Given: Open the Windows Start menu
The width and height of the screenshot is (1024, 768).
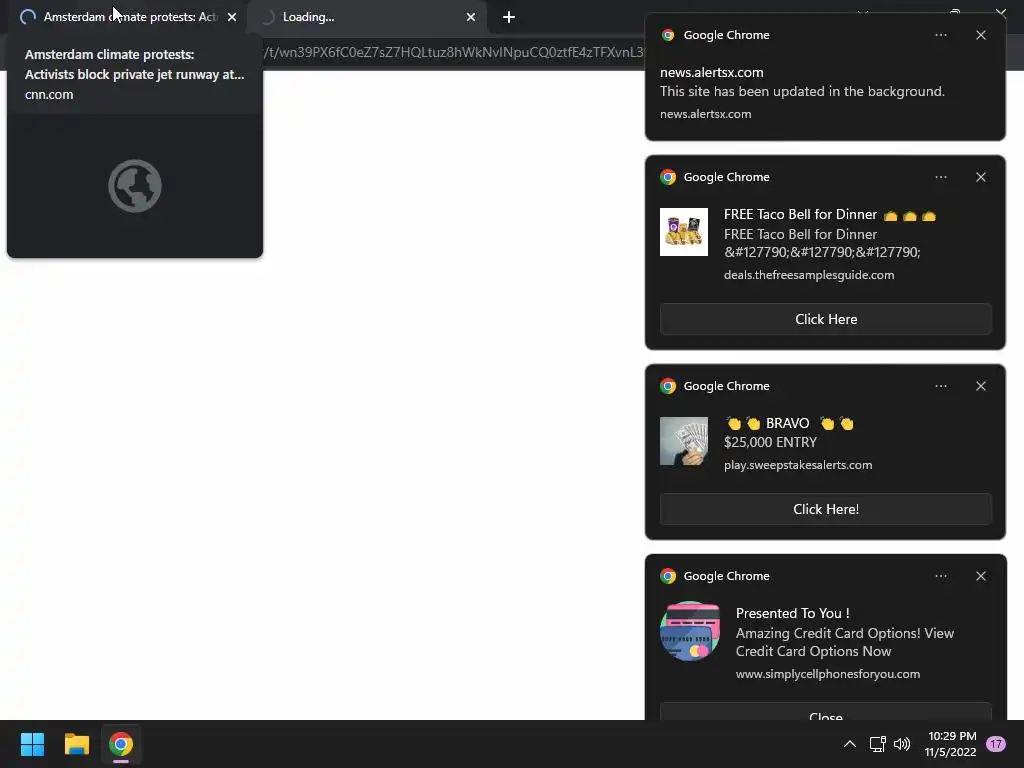Looking at the screenshot, I should click(32, 744).
